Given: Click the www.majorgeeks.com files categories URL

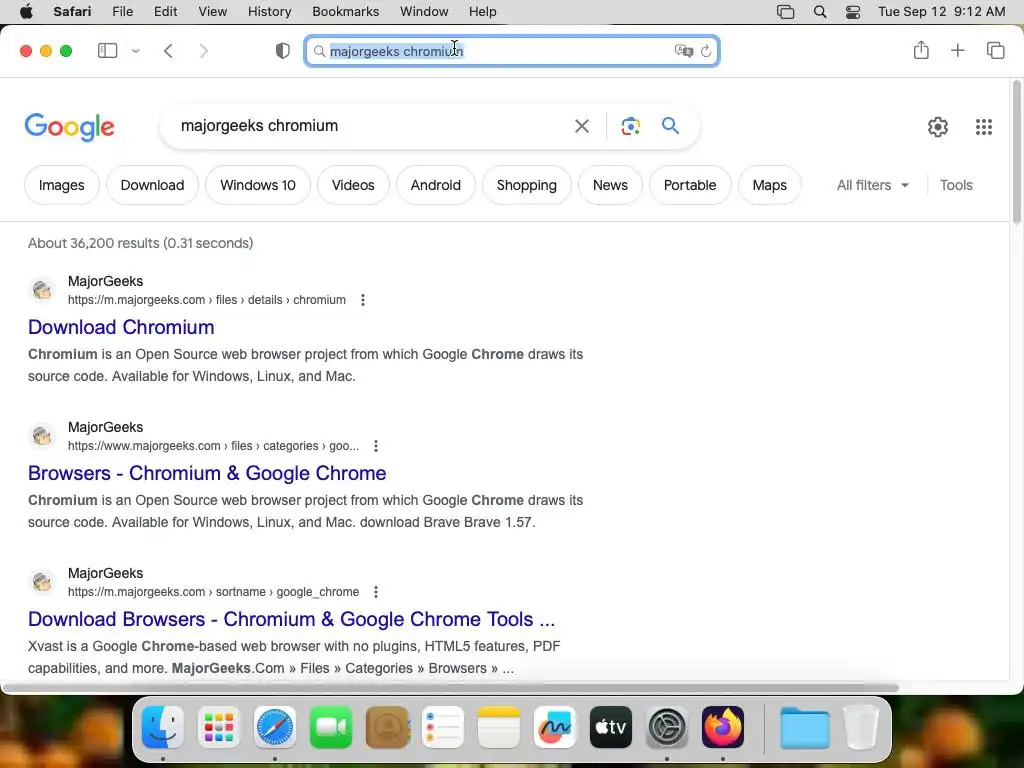Looking at the screenshot, I should coord(214,446).
